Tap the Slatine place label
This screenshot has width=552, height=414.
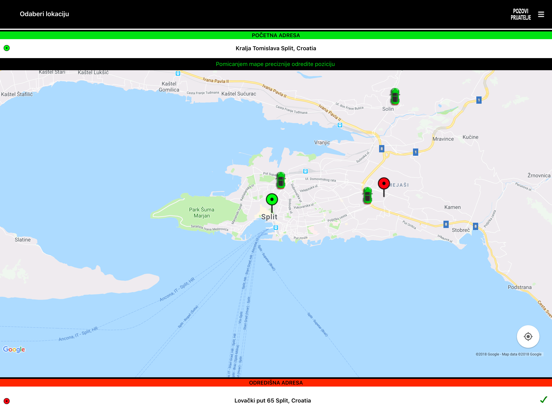(x=23, y=240)
